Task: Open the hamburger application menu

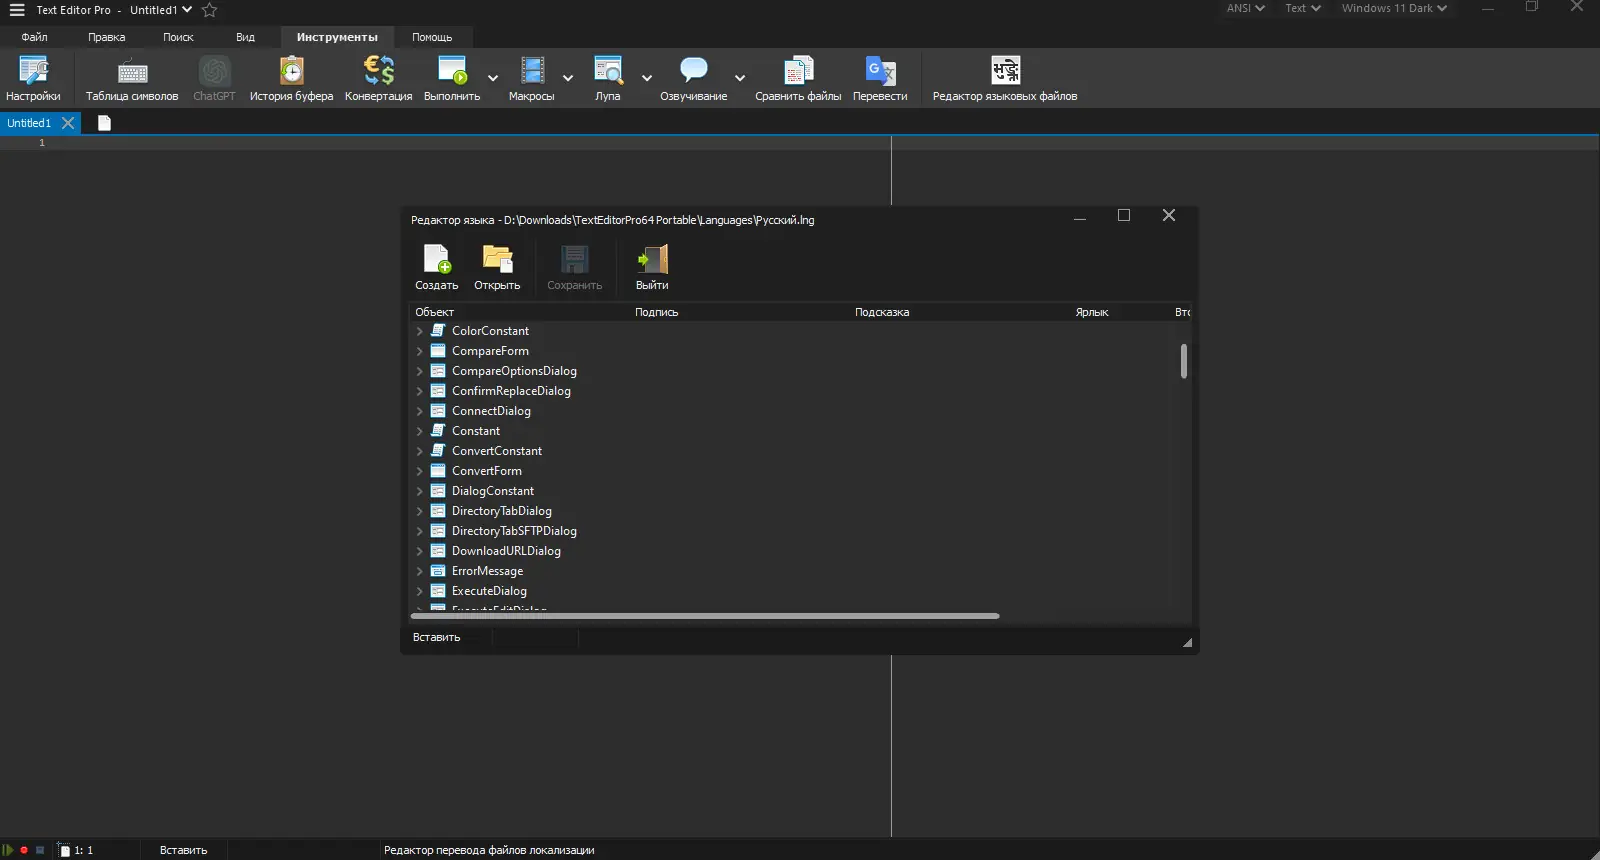Action: [x=17, y=10]
